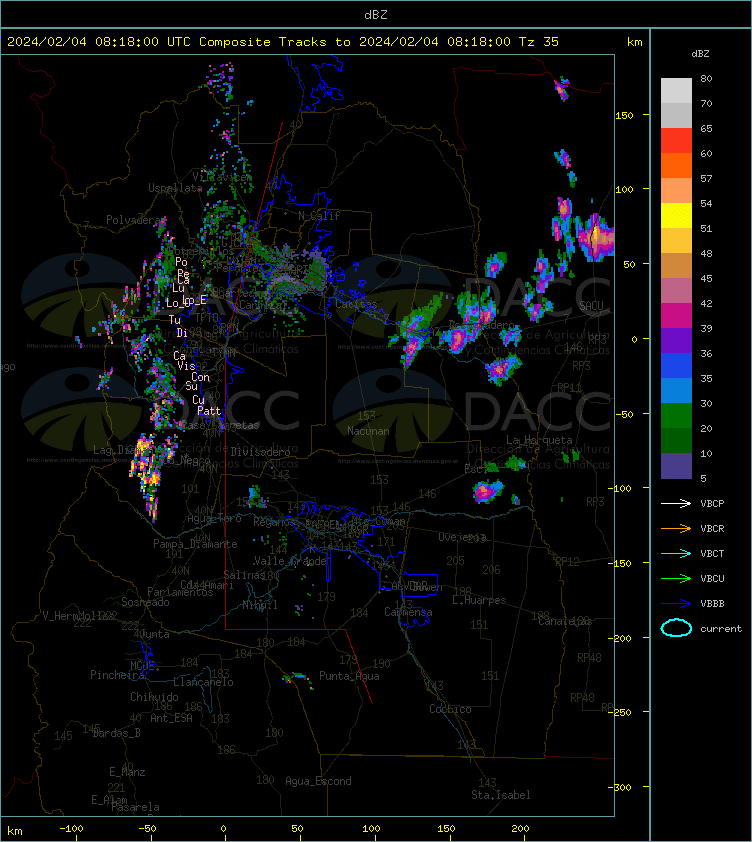Click the cyan VBCT arrow icon
Image resolution: width=752 pixels, height=842 pixels.
(676, 553)
